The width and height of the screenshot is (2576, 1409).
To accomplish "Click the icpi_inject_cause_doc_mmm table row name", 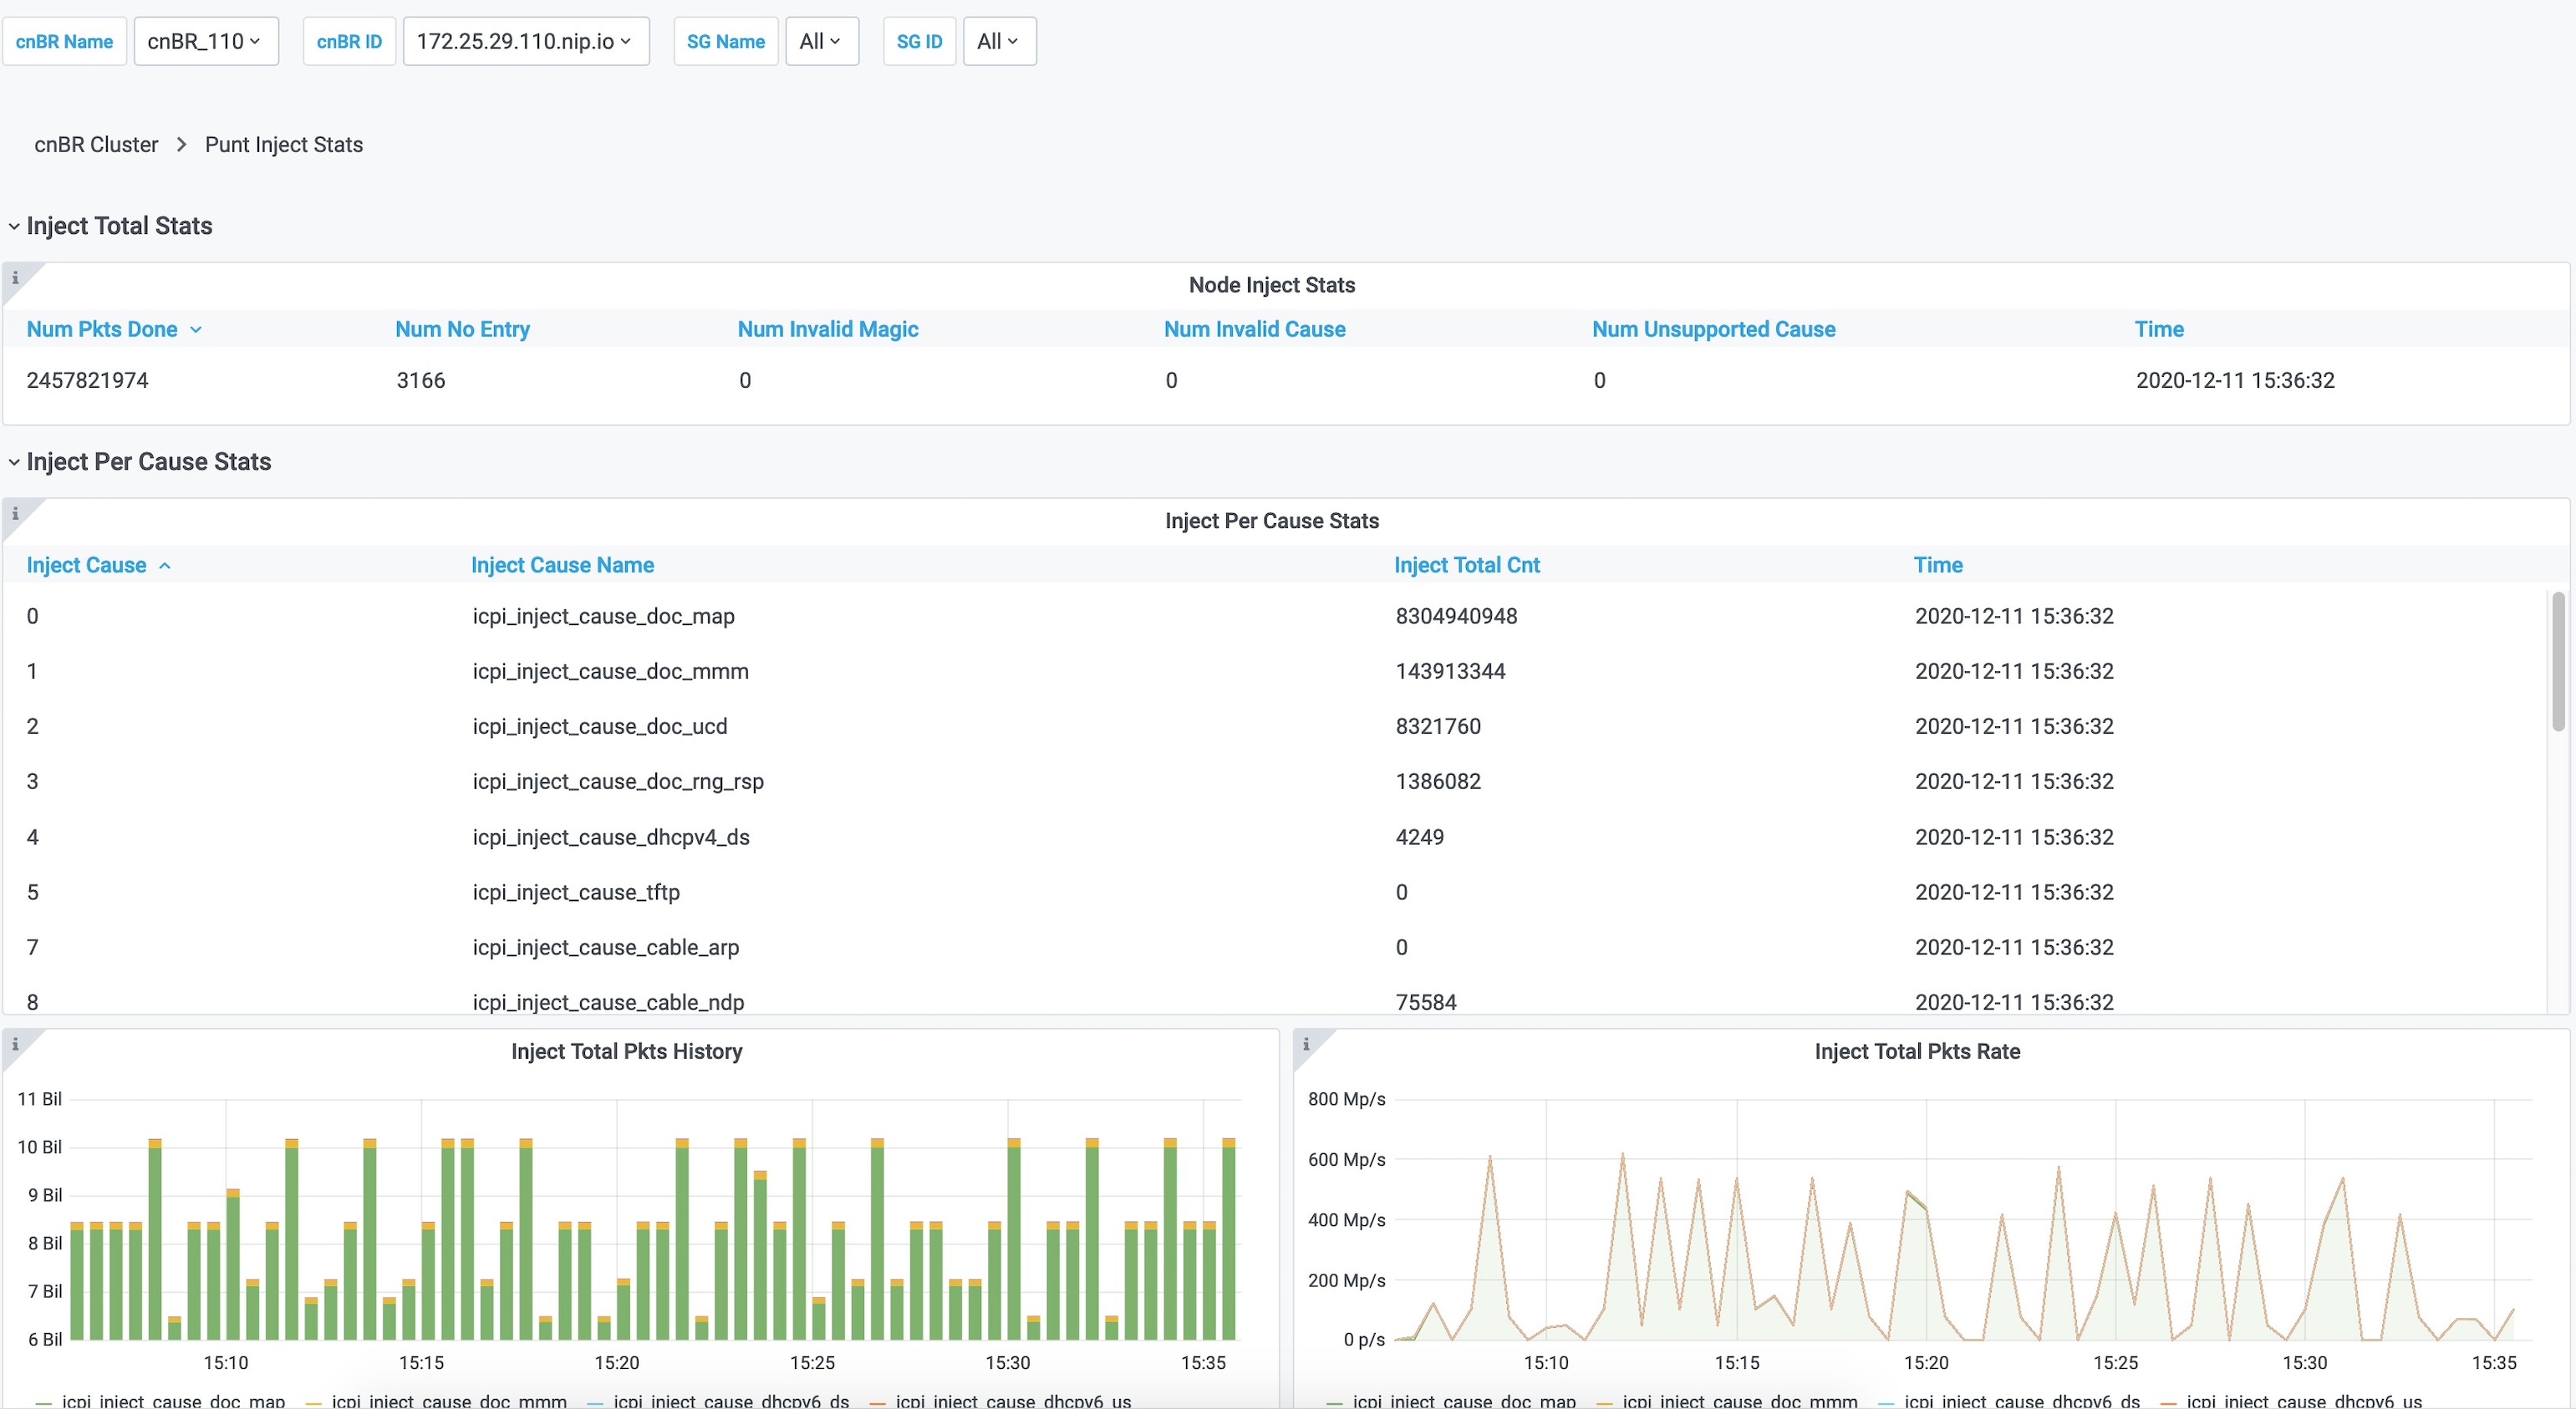I will pyautogui.click(x=611, y=671).
